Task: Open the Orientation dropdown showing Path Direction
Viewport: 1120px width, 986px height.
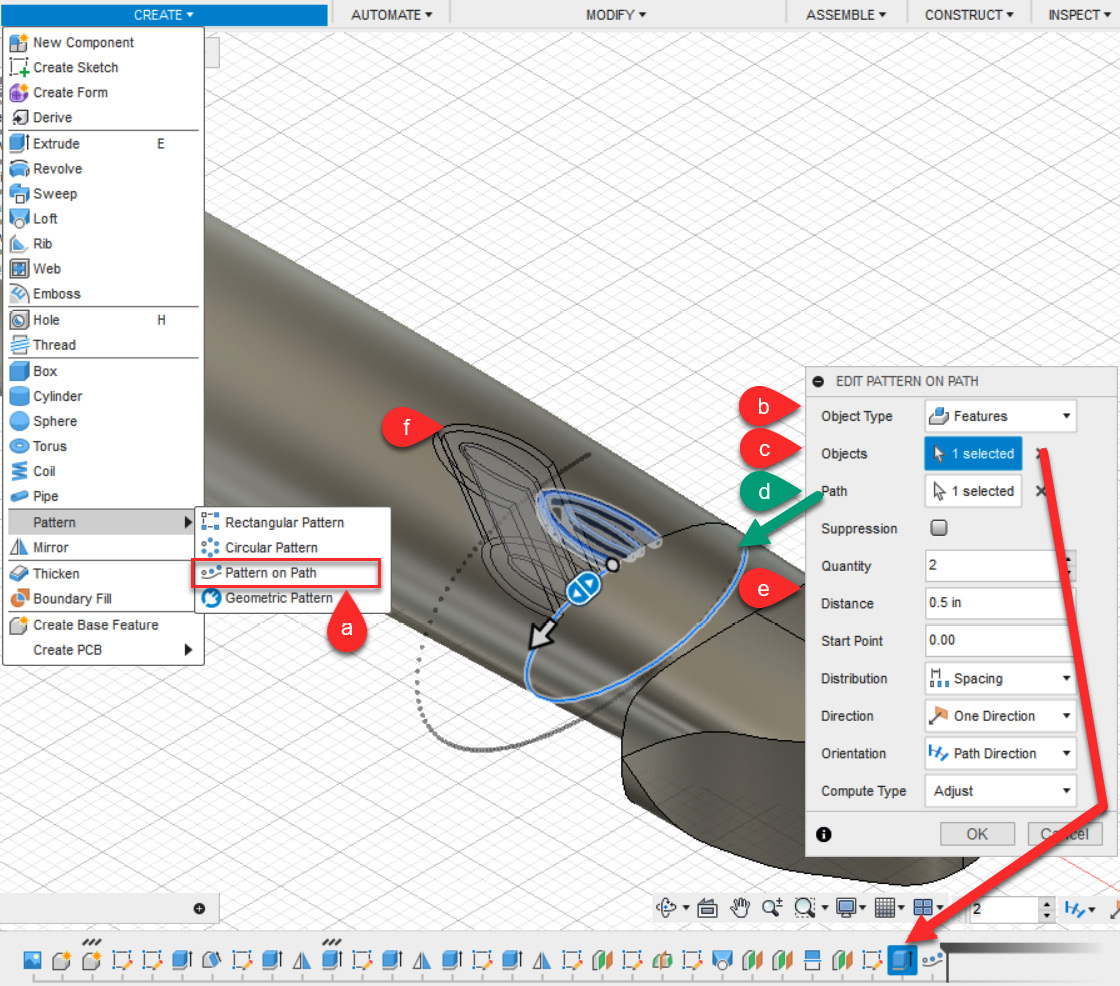Action: [999, 753]
